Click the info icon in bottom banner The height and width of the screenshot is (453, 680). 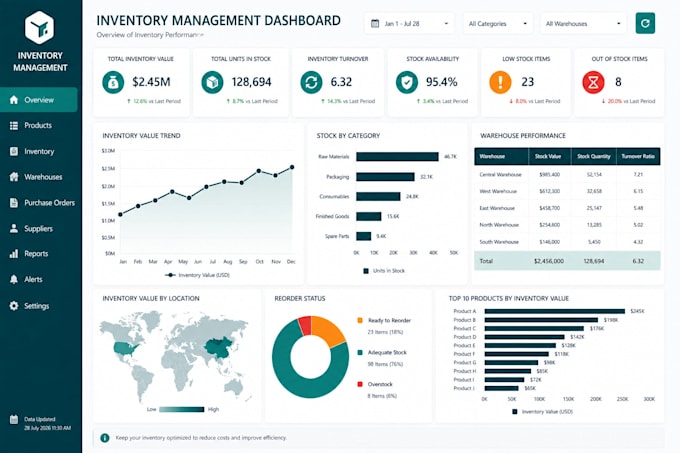point(105,438)
